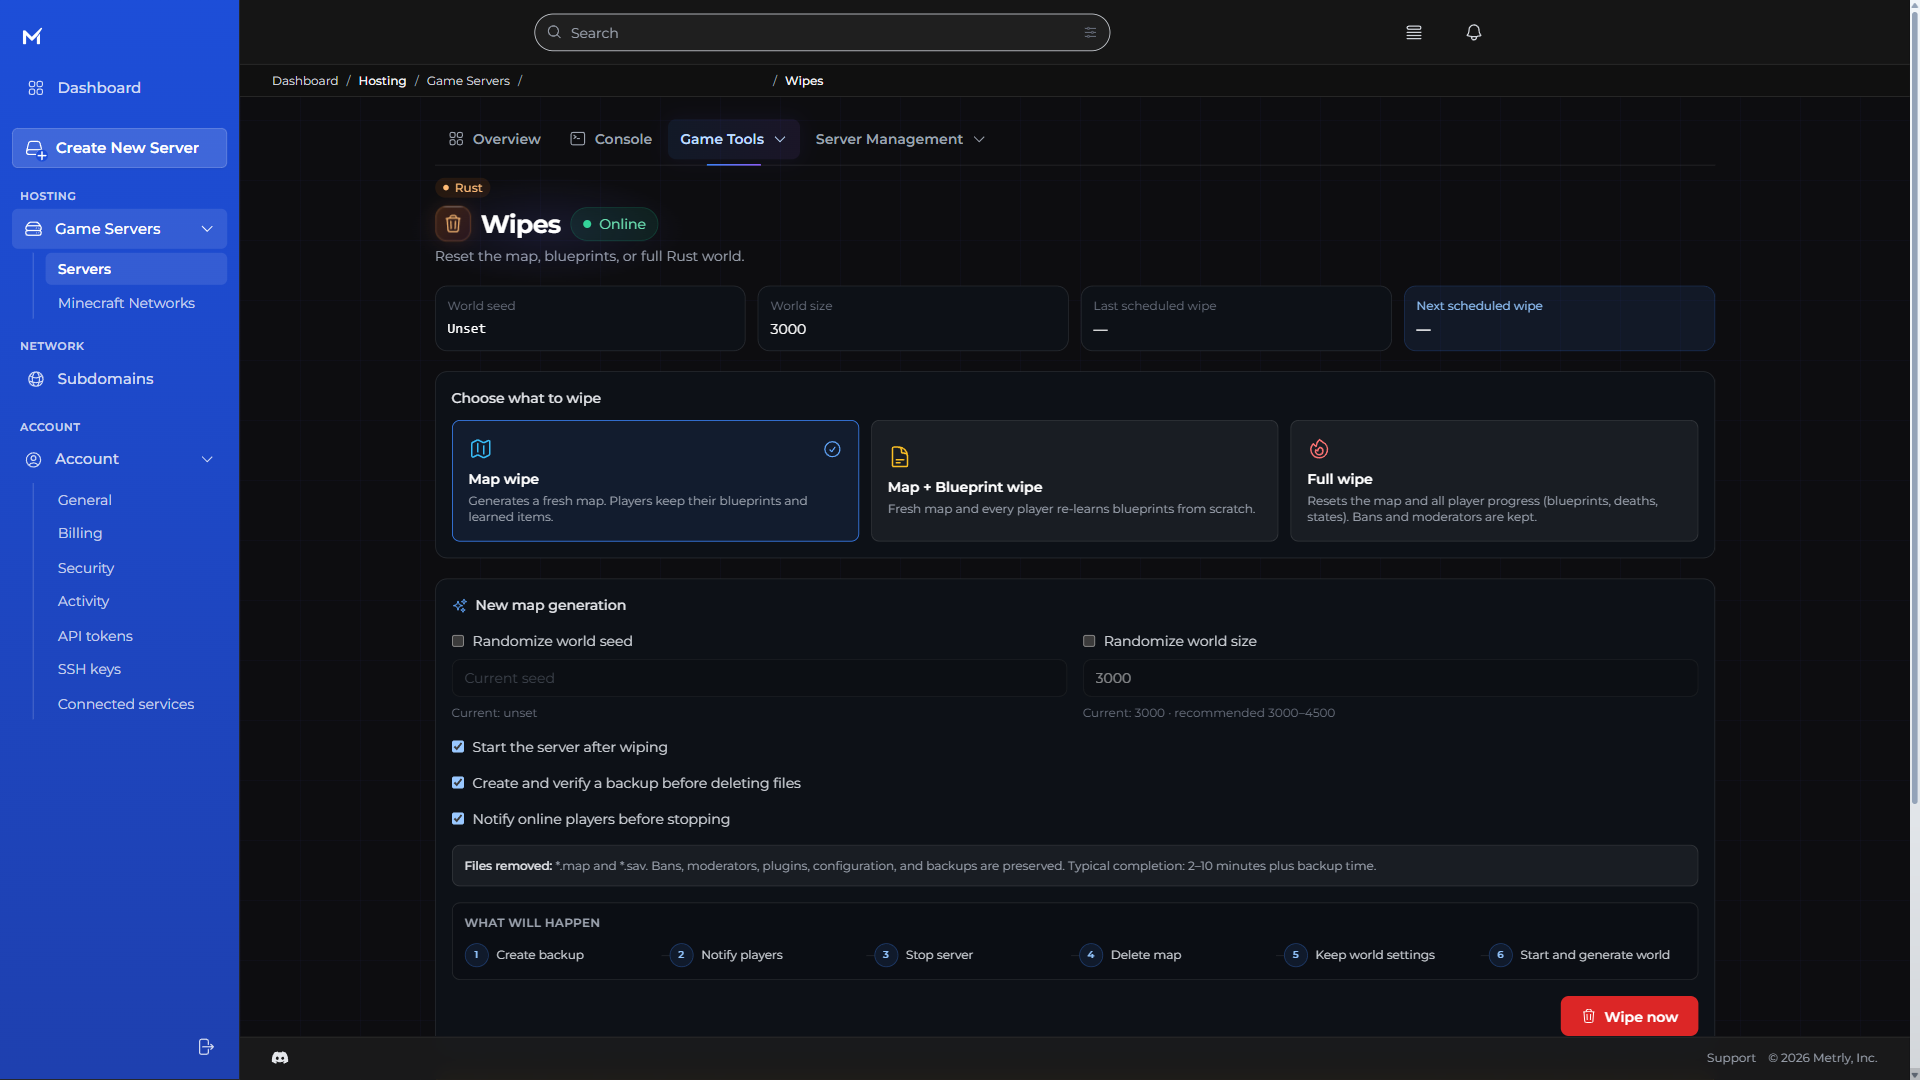Open SSH keys in sidebar
This screenshot has height=1080, width=1920.
(89, 669)
